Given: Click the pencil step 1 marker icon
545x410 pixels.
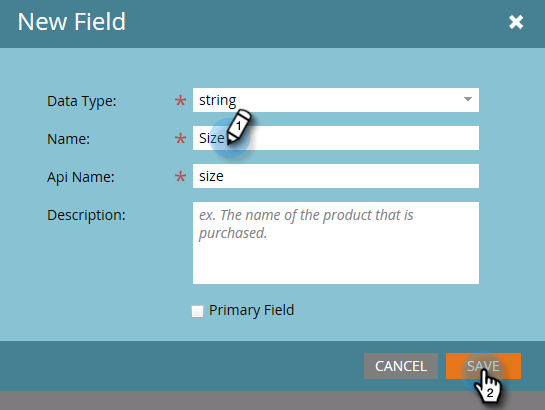Looking at the screenshot, I should (x=239, y=127).
